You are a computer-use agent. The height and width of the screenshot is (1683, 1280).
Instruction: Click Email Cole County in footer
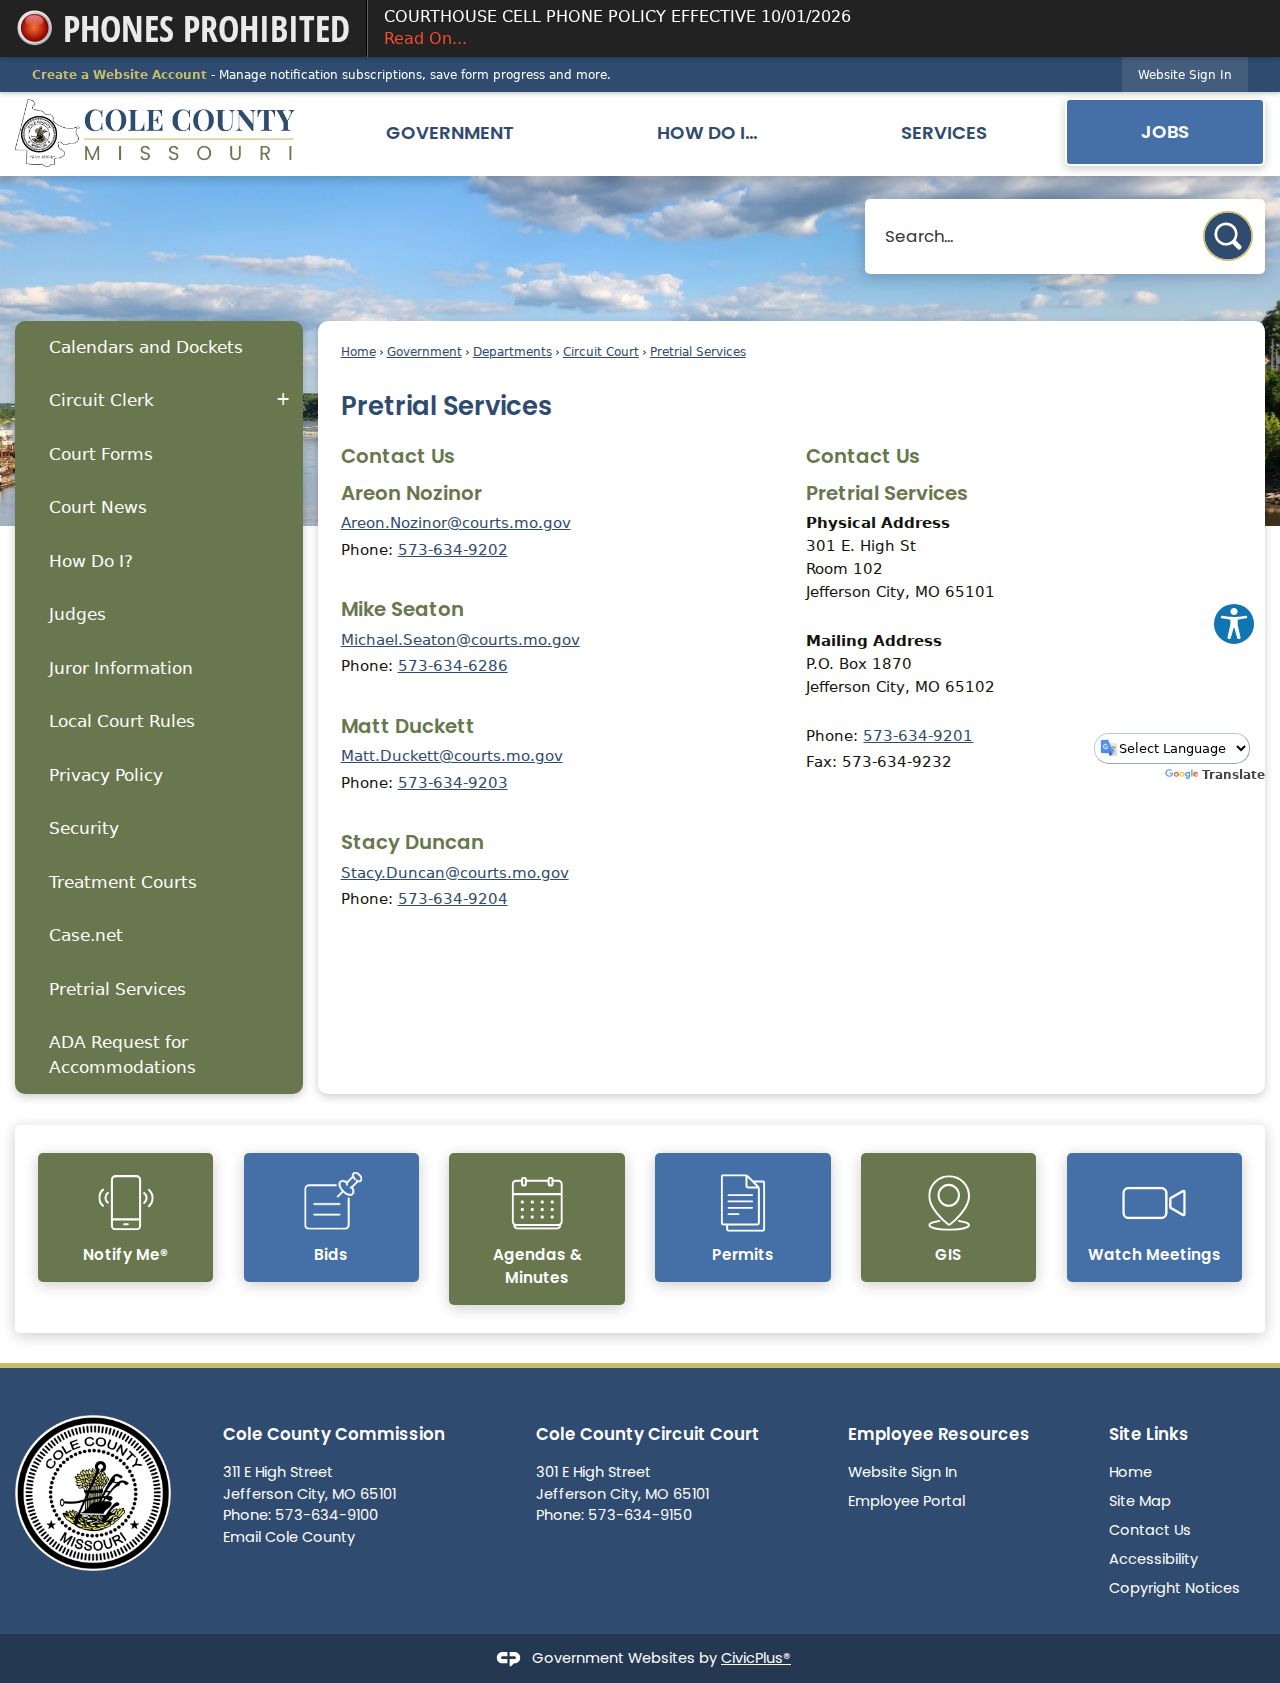point(289,1537)
